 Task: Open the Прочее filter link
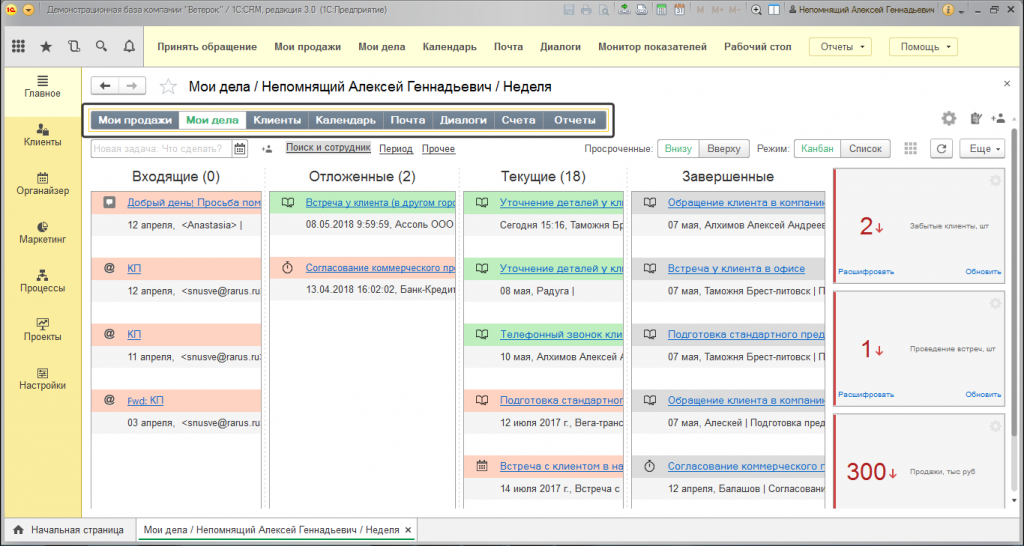(x=438, y=149)
